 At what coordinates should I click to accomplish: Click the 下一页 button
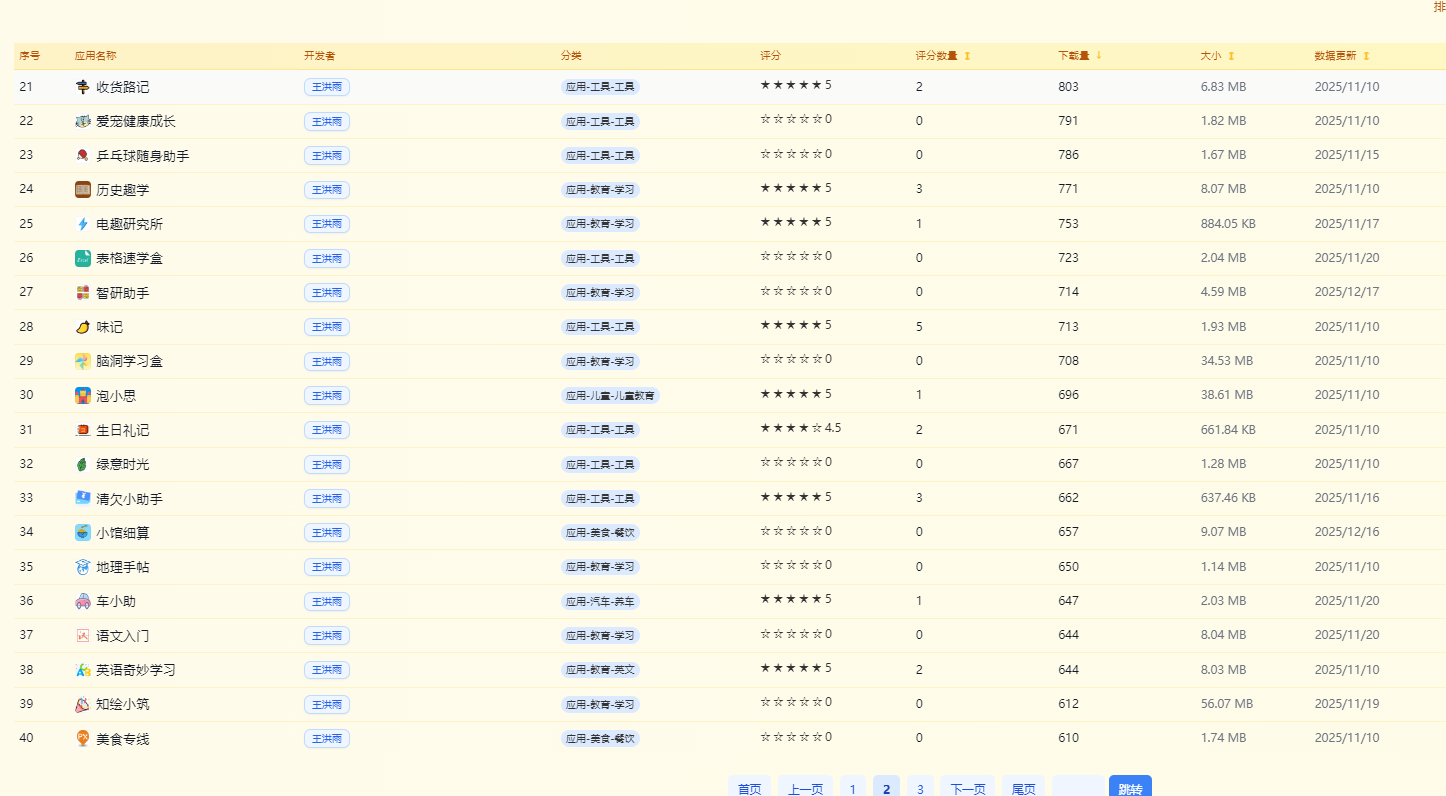[x=967, y=788]
